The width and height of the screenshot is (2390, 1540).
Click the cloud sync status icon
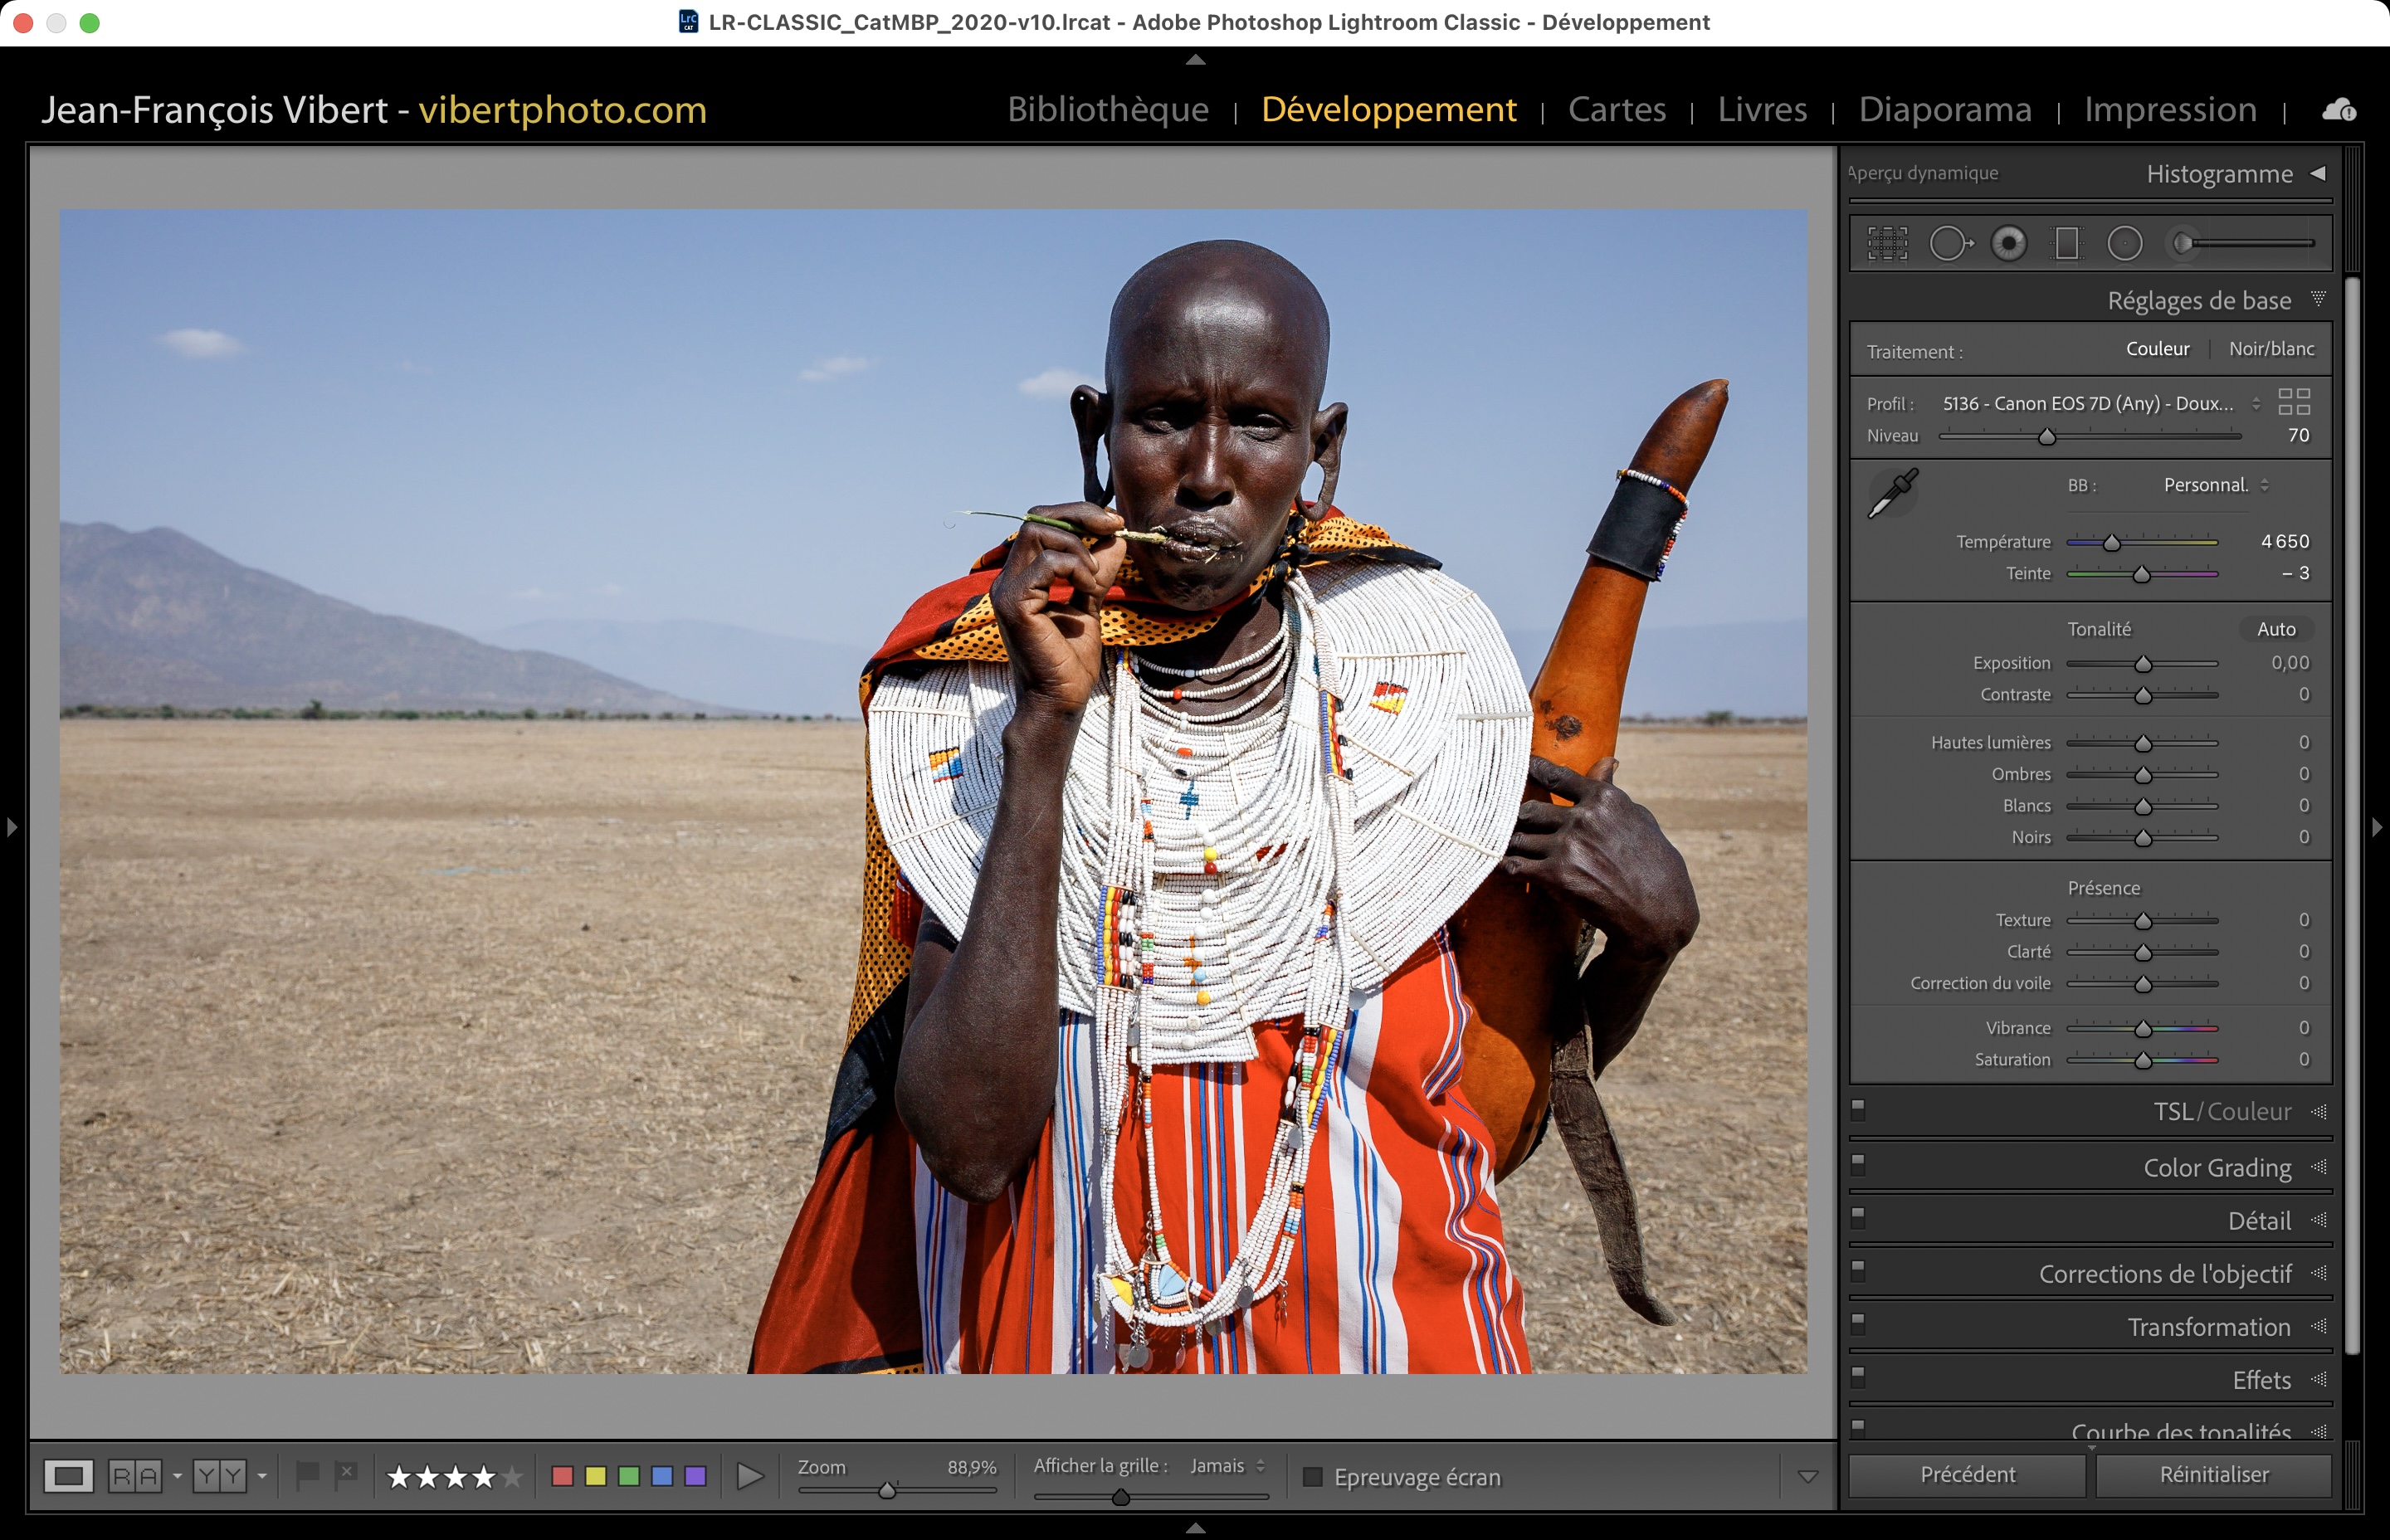pos(2339,110)
